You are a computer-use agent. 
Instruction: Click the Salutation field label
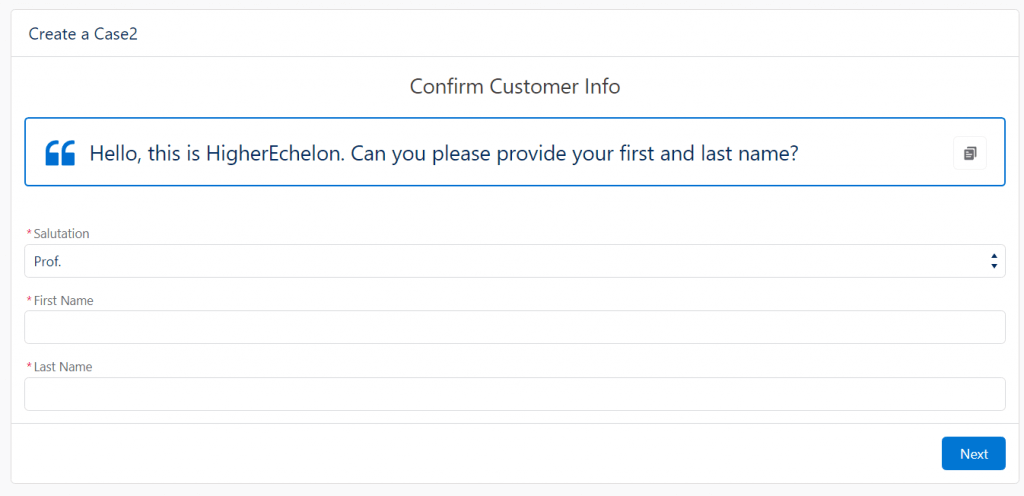61,234
